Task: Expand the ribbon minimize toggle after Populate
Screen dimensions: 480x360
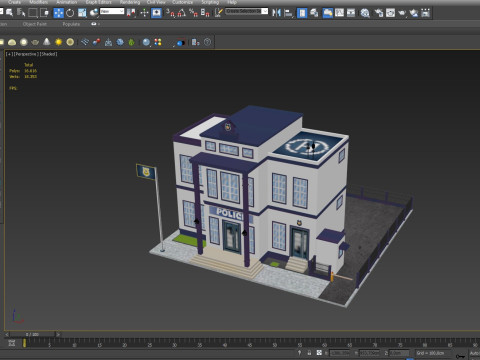Action: [95, 24]
